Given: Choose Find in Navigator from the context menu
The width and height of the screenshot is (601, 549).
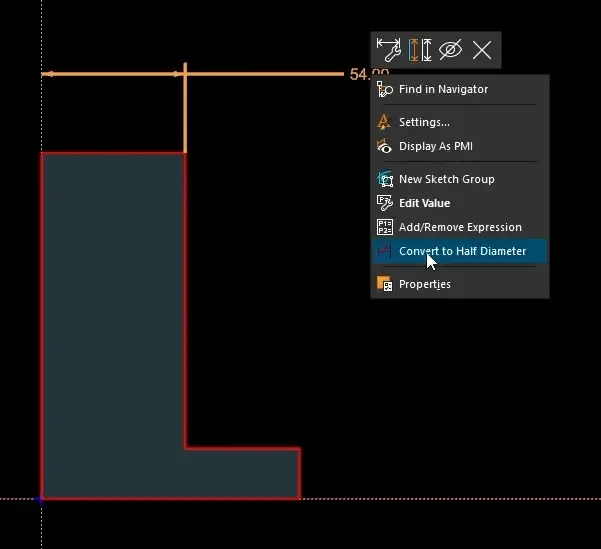Looking at the screenshot, I should (460, 89).
